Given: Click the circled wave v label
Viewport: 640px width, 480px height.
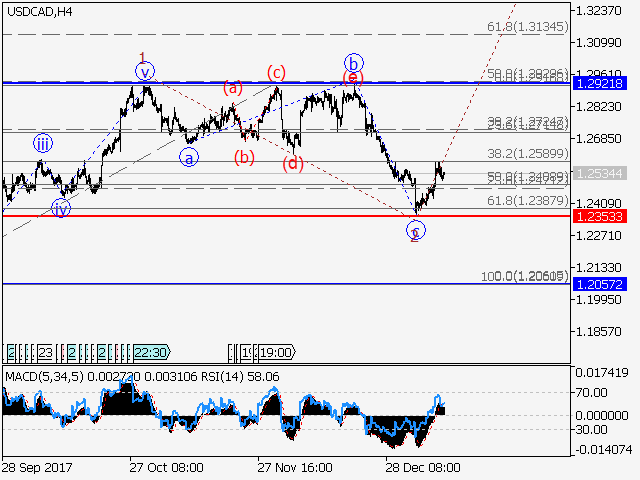Looking at the screenshot, I should [x=147, y=72].
